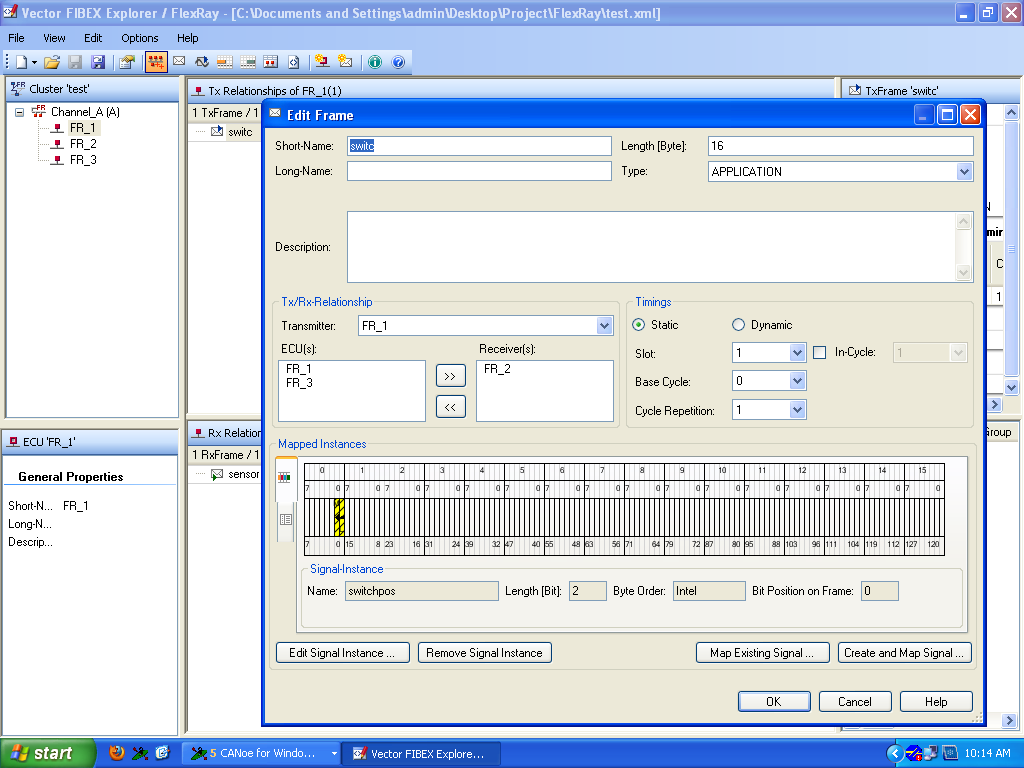The image size is (1024, 768).
Task: Click the Firefox icon in taskbar
Action: click(x=117, y=753)
